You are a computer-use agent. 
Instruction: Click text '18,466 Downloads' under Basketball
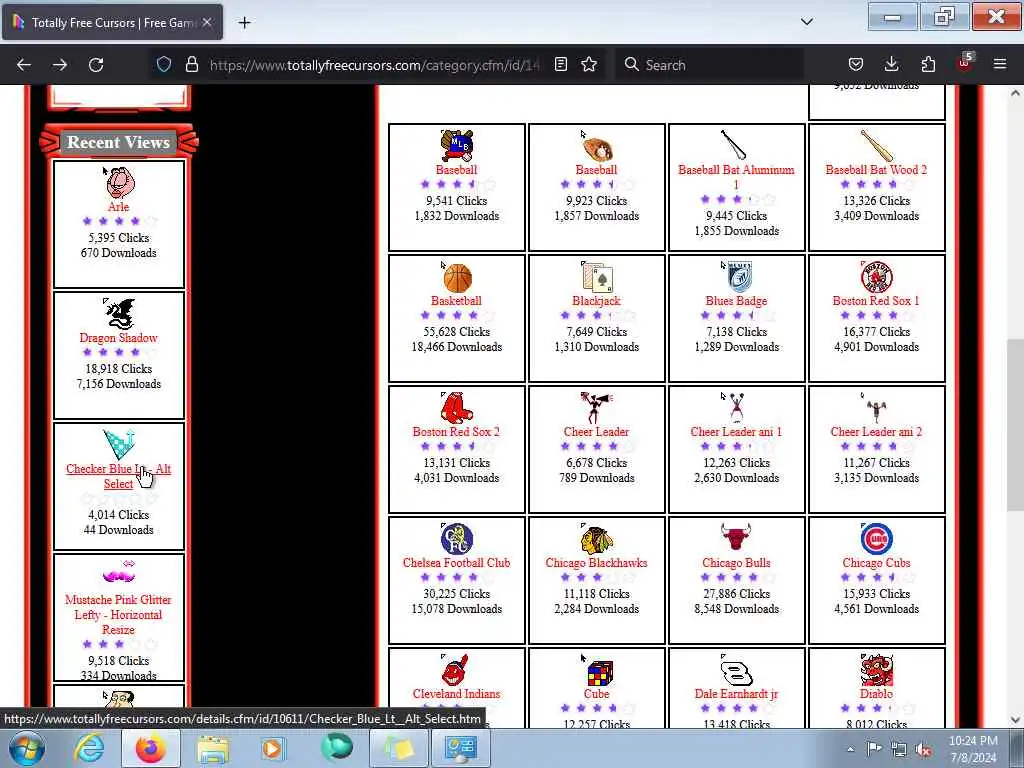(x=456, y=347)
